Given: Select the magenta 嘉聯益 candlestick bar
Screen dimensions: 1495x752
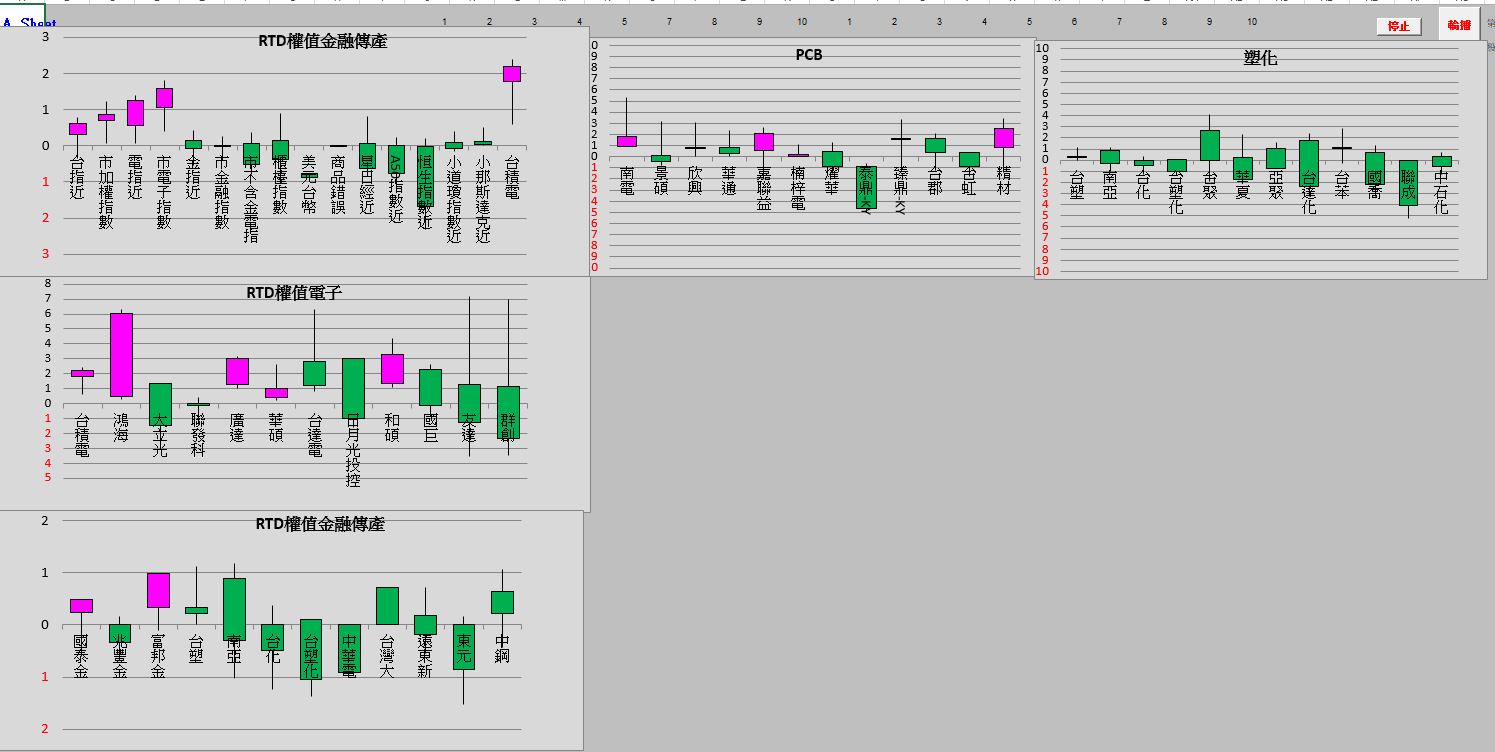Looking at the screenshot, I should pos(763,142).
